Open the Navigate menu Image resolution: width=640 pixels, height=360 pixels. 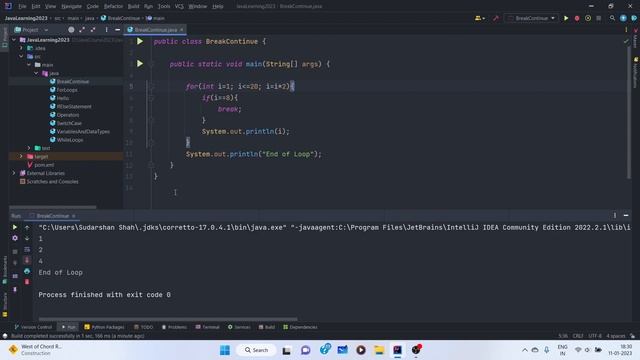click(71, 6)
